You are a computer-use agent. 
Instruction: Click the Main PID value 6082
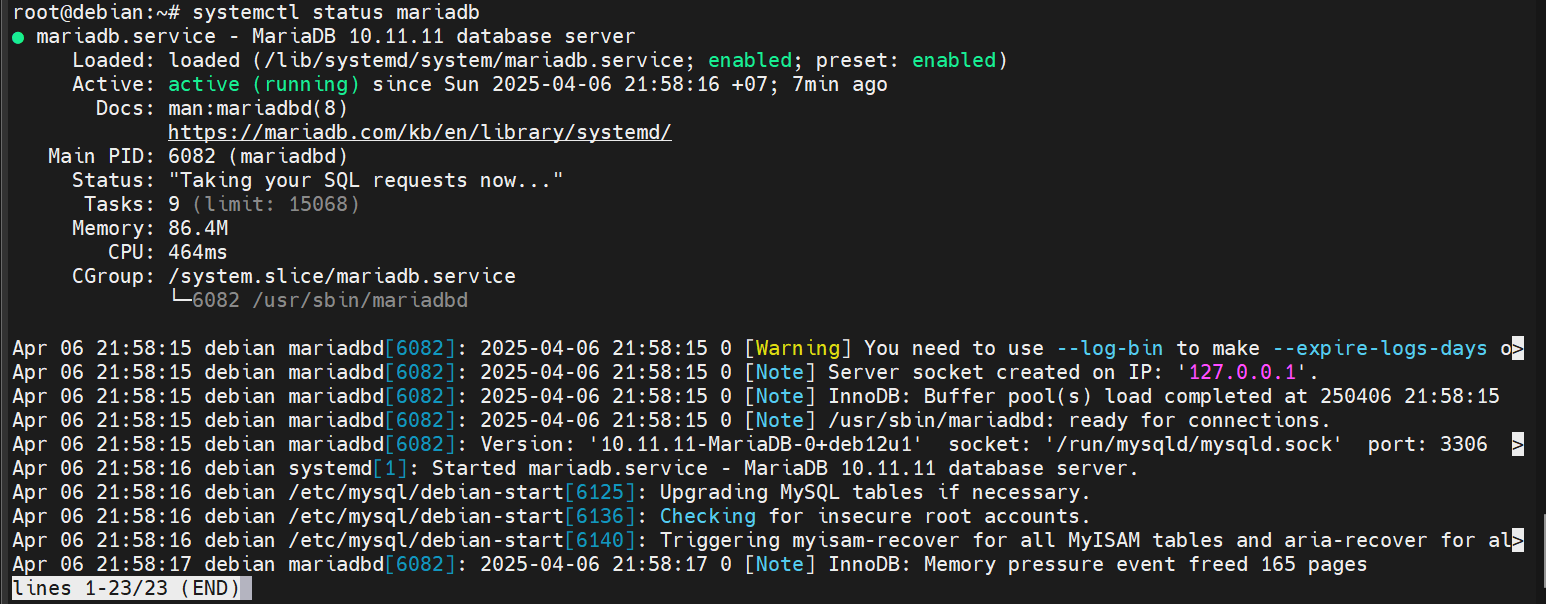[192, 156]
